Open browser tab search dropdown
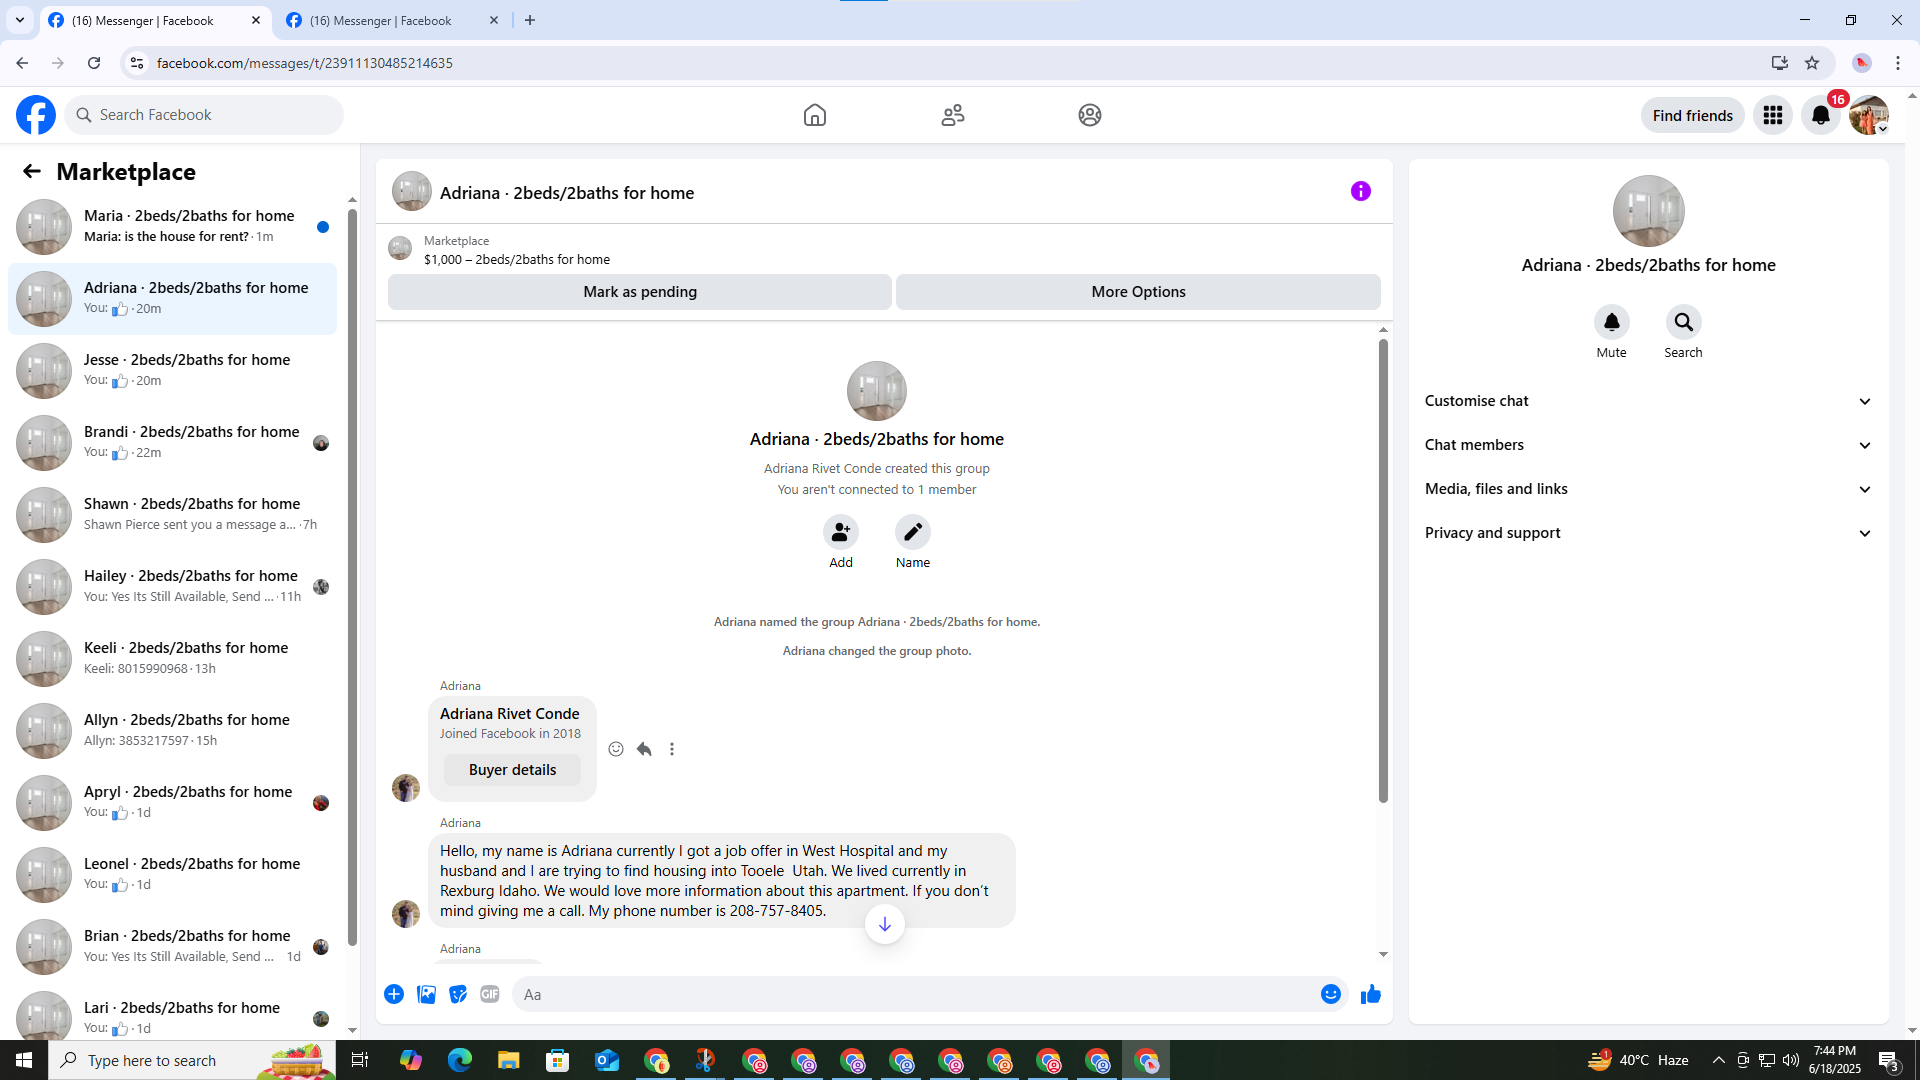This screenshot has width=1920, height=1080. [x=20, y=20]
